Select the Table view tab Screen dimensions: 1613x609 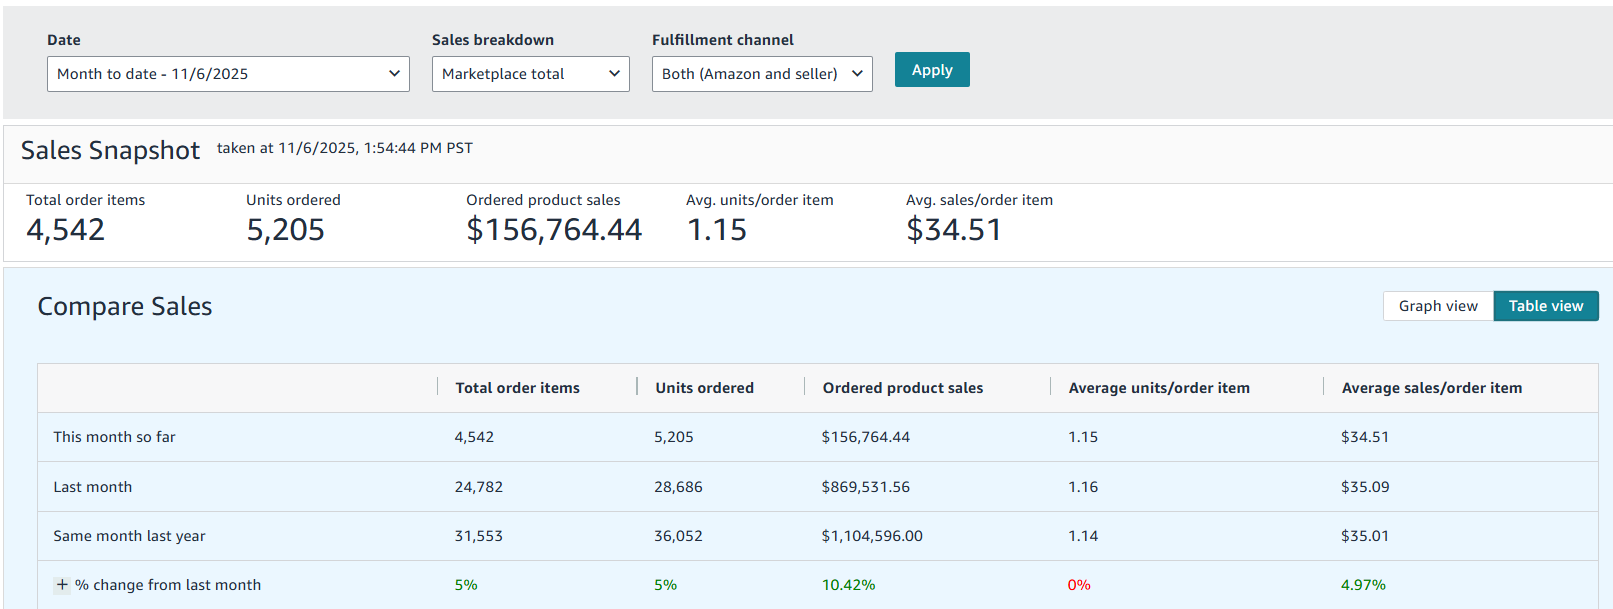(1545, 306)
